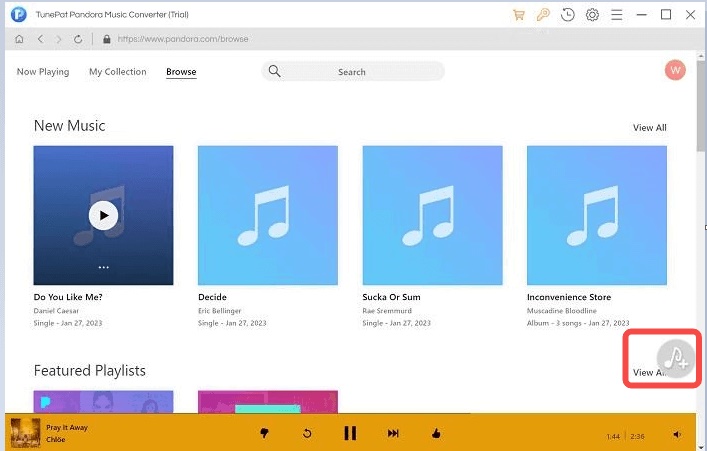
Task: Skip to the next track
Action: 393,433
